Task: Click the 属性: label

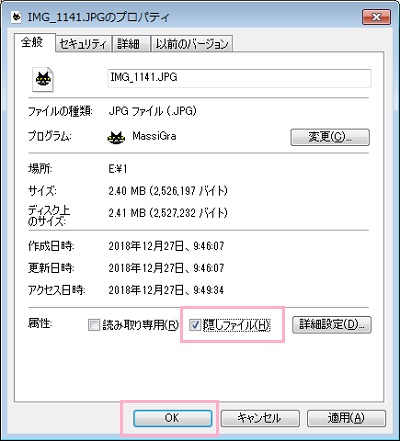Action: (40, 323)
